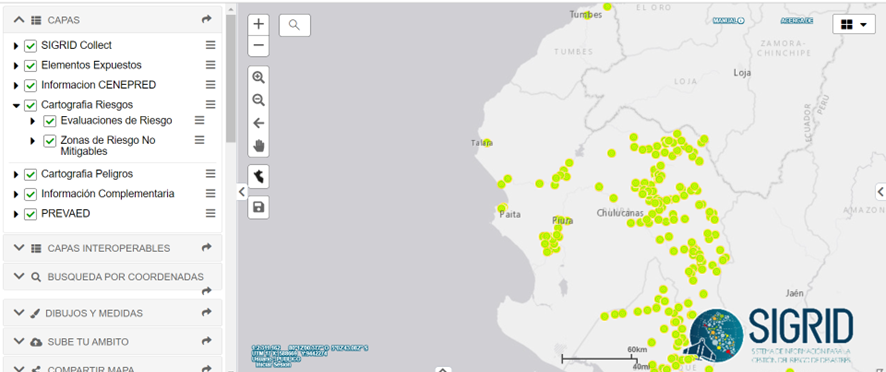Uncheck Información Complementaria layer
886x372 pixels.
(x=31, y=194)
